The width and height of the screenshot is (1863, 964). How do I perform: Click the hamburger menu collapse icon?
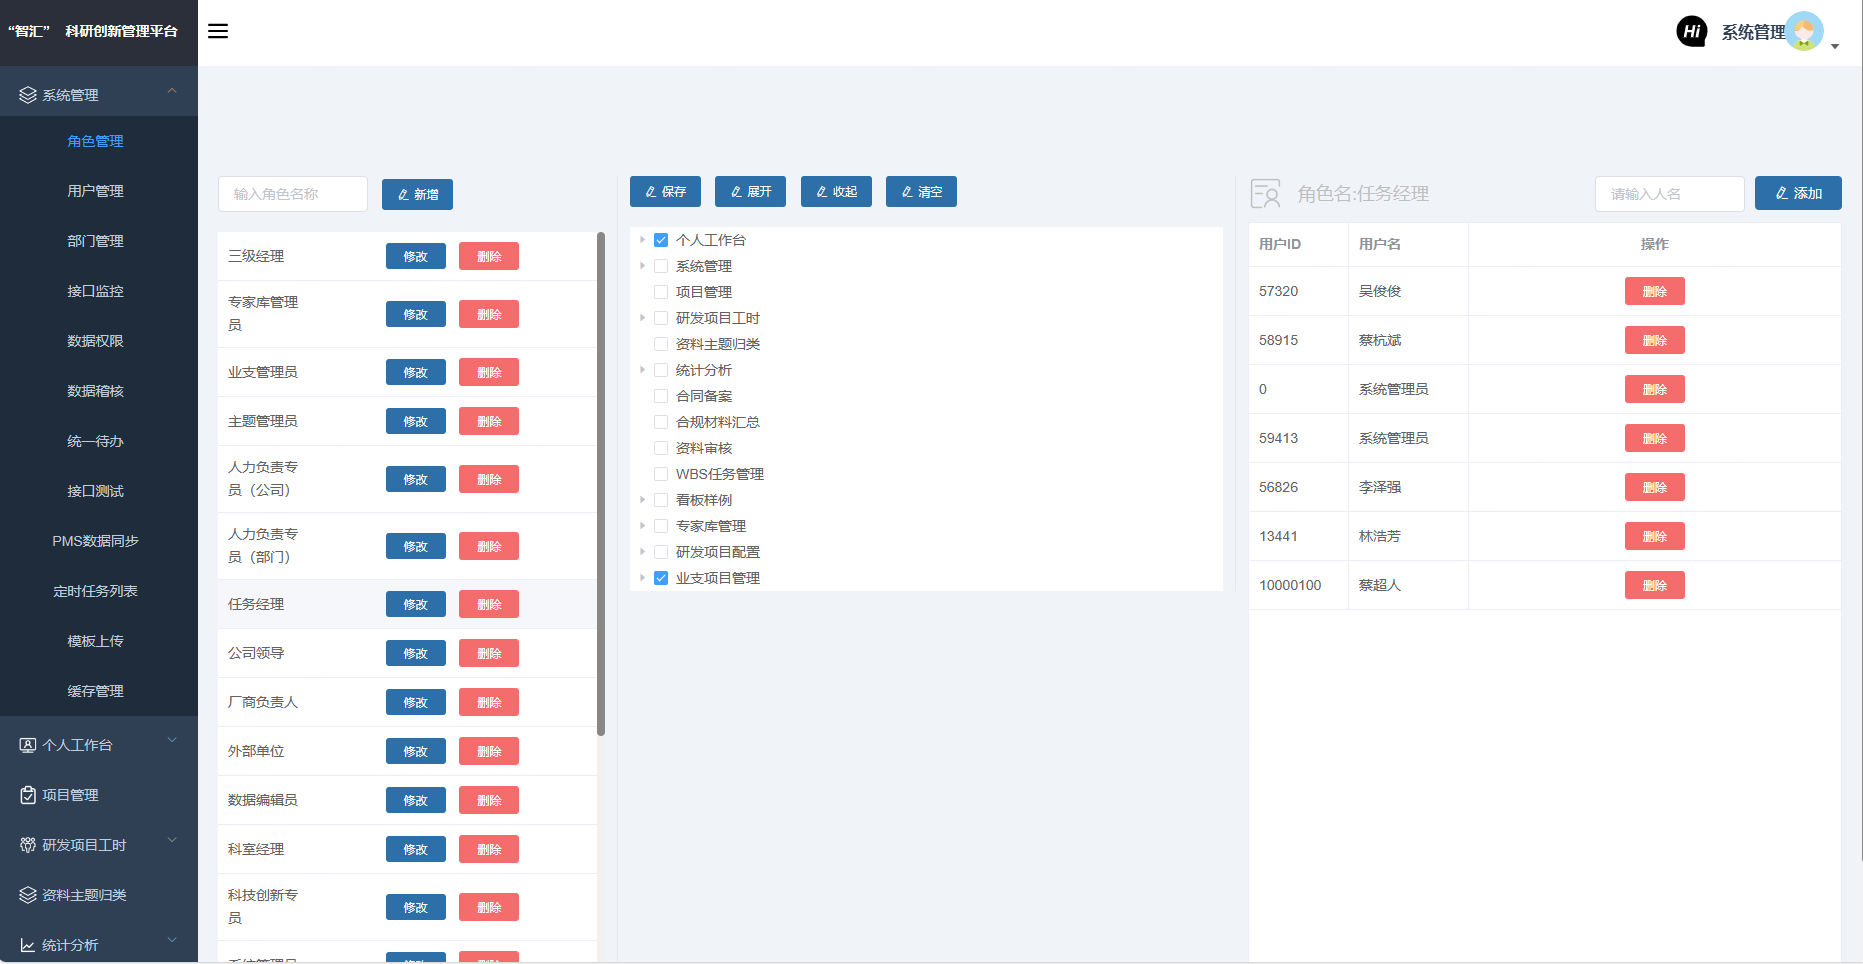point(218,31)
